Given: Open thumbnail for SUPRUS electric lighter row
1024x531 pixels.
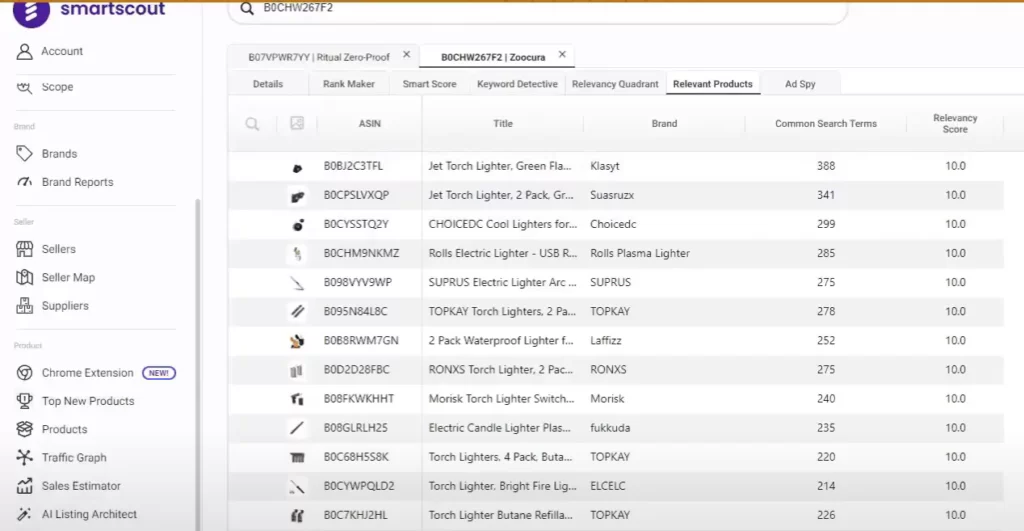Looking at the screenshot, I should [x=297, y=283].
